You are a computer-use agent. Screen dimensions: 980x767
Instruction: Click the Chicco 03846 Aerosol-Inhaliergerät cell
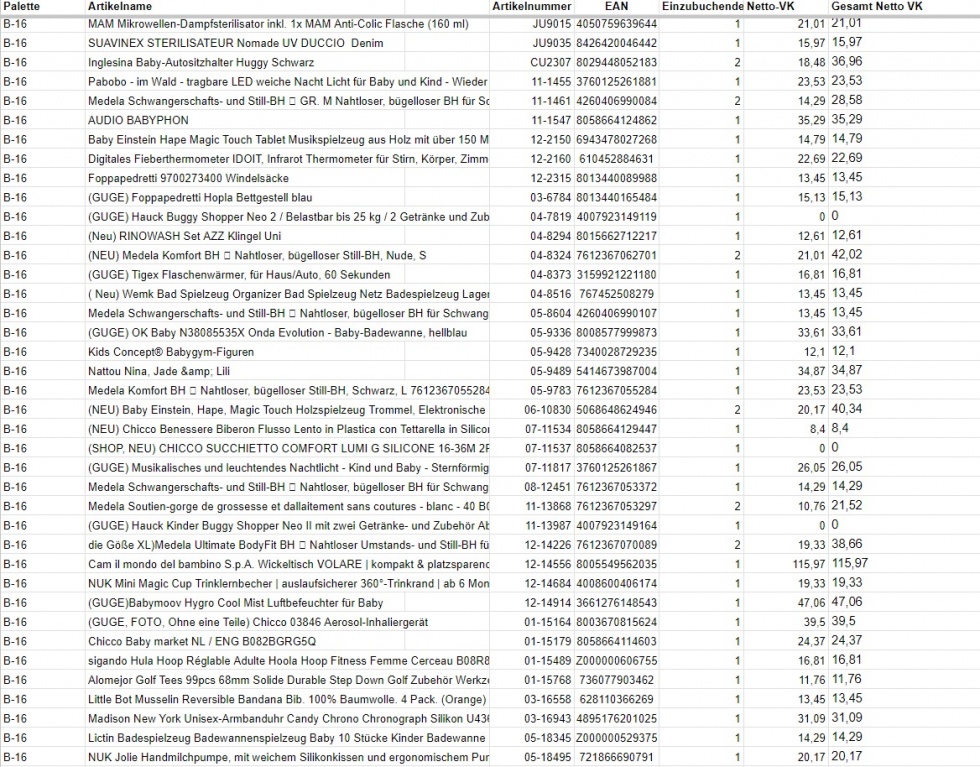258,622
